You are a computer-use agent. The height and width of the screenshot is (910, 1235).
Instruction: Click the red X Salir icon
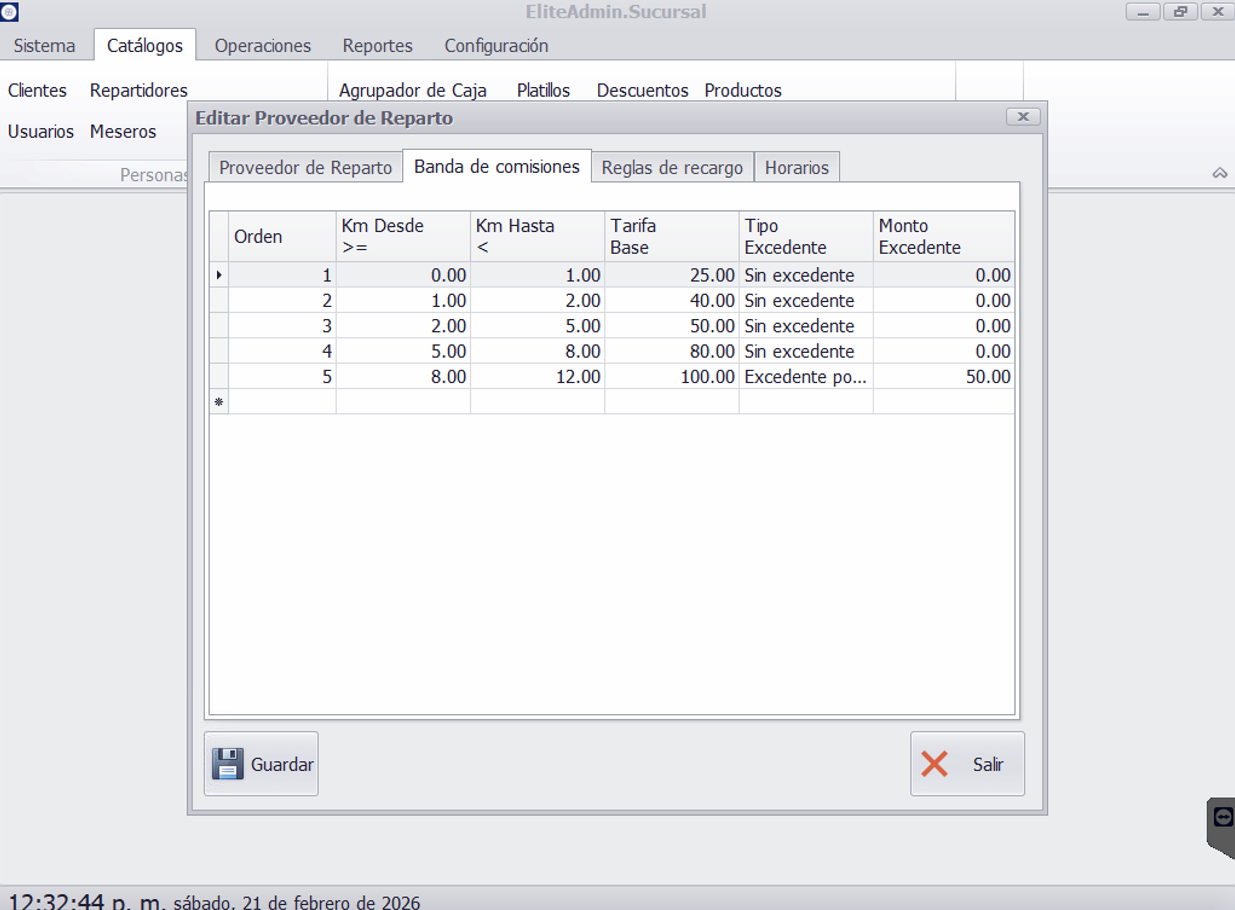pos(935,764)
